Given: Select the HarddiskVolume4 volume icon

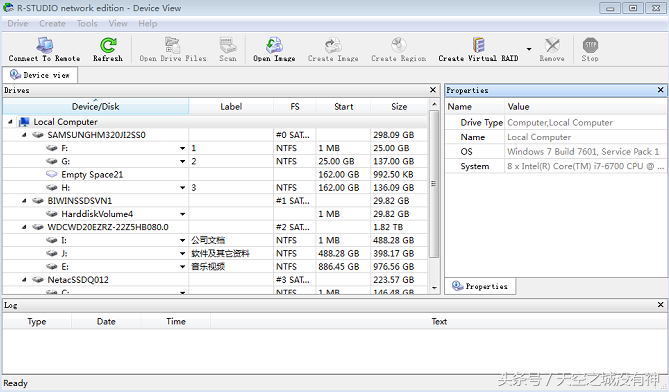Looking at the screenshot, I should coord(52,214).
